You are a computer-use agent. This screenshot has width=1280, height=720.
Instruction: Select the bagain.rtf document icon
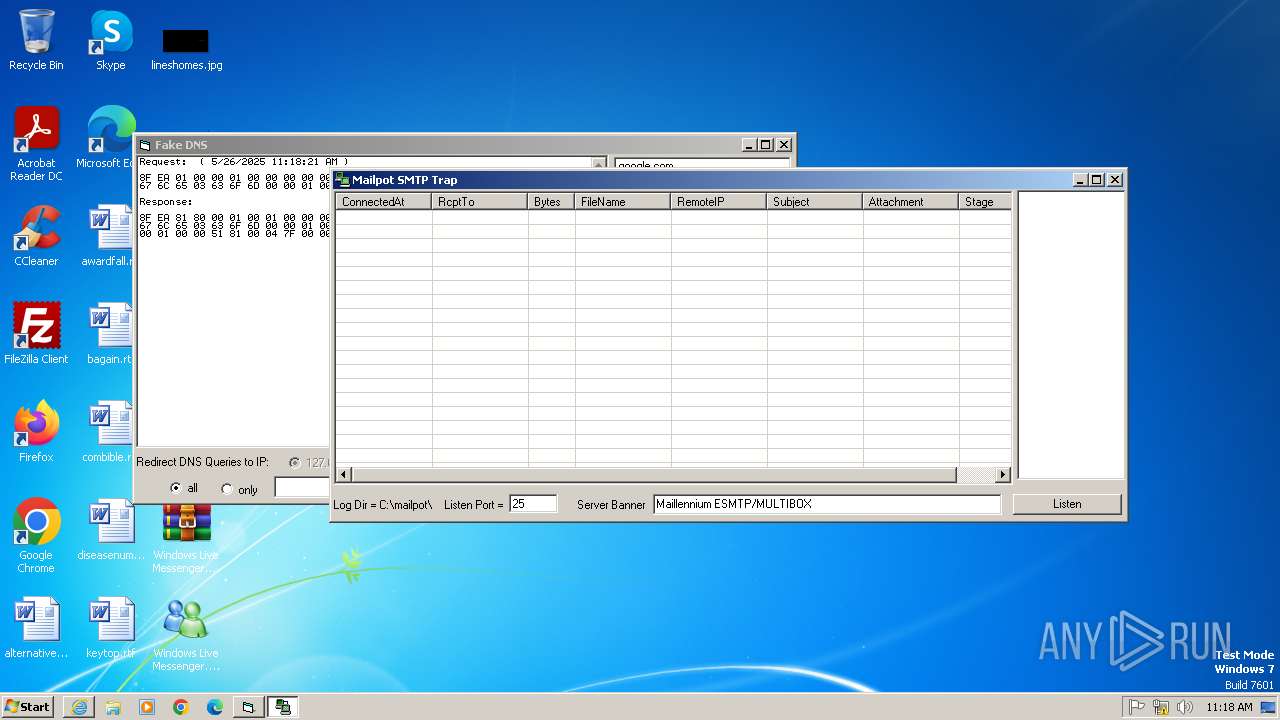[x=108, y=334]
